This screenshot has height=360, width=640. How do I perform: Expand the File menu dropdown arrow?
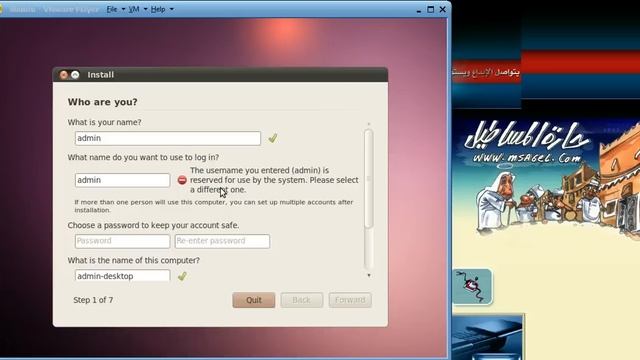pyautogui.click(x=123, y=9)
